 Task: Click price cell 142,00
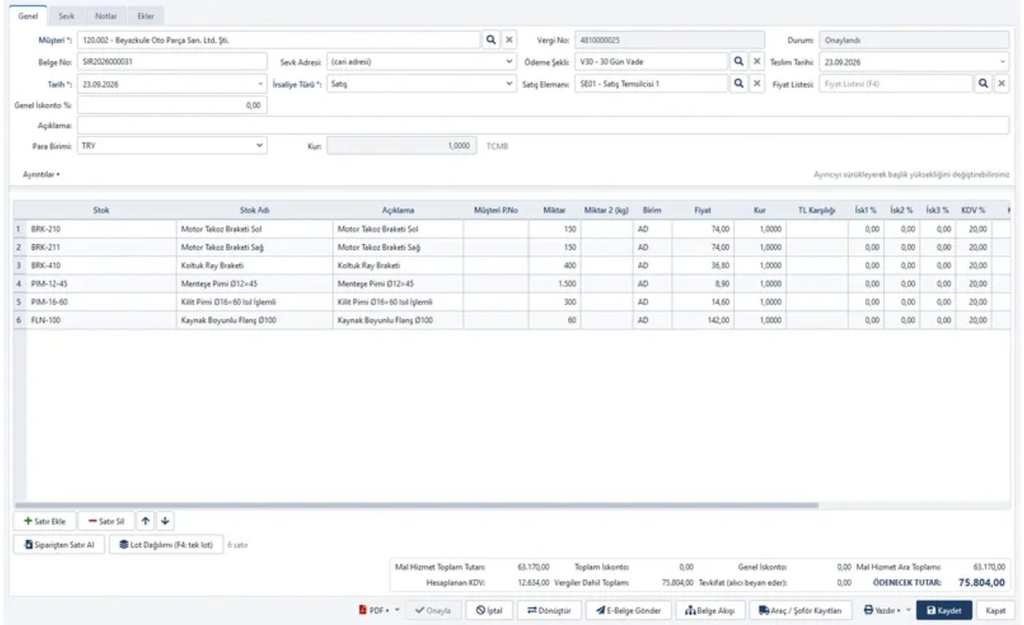[x=703, y=321]
